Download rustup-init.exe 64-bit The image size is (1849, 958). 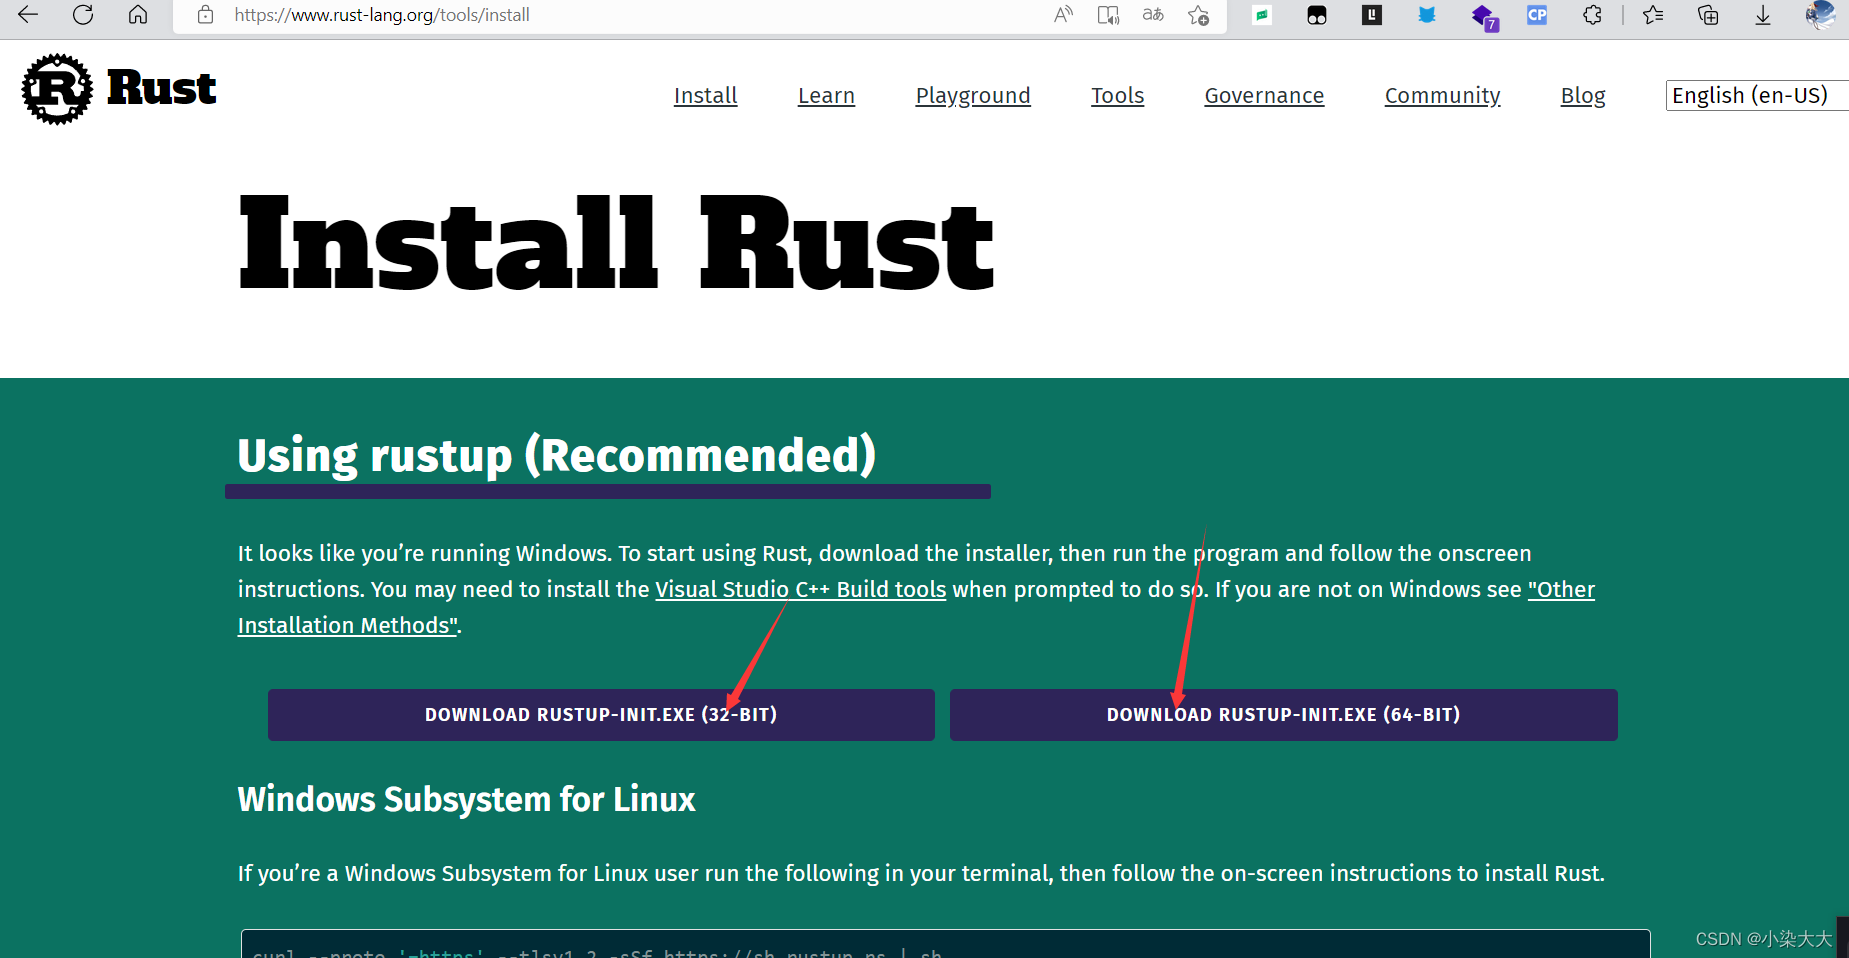coord(1284,715)
